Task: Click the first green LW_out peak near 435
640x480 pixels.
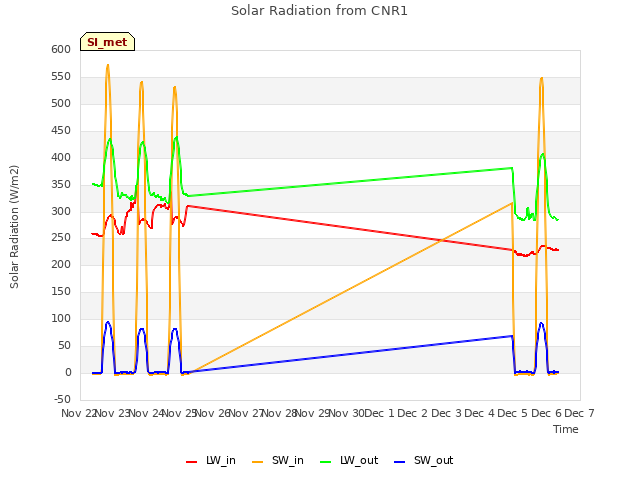Action: point(109,139)
